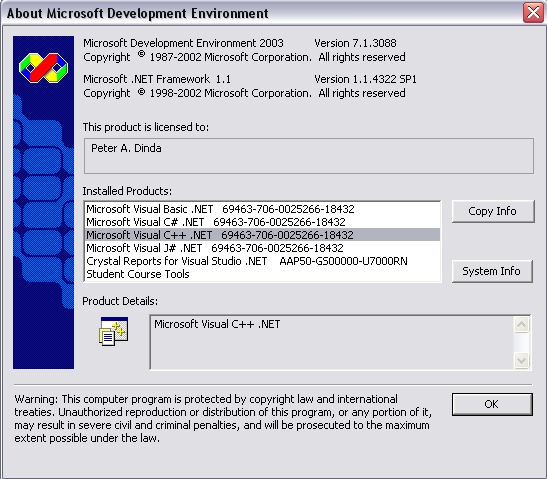This screenshot has height=479, width=547.
Task: Click the Visual Studio infinity logo icon
Action: [x=43, y=68]
